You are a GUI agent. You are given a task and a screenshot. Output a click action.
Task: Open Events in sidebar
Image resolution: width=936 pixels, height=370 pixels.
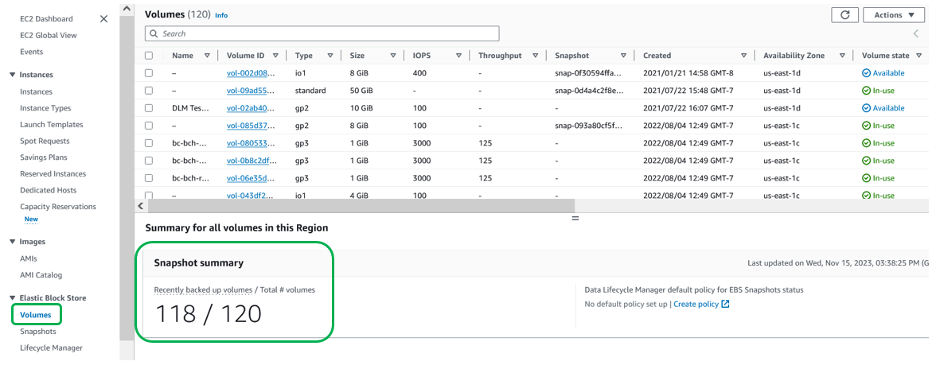(x=32, y=52)
